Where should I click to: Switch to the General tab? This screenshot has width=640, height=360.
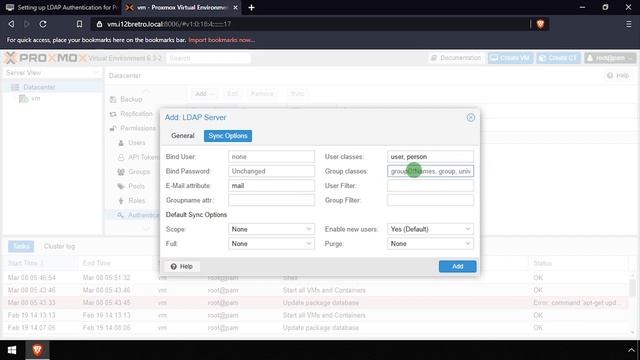coord(182,136)
